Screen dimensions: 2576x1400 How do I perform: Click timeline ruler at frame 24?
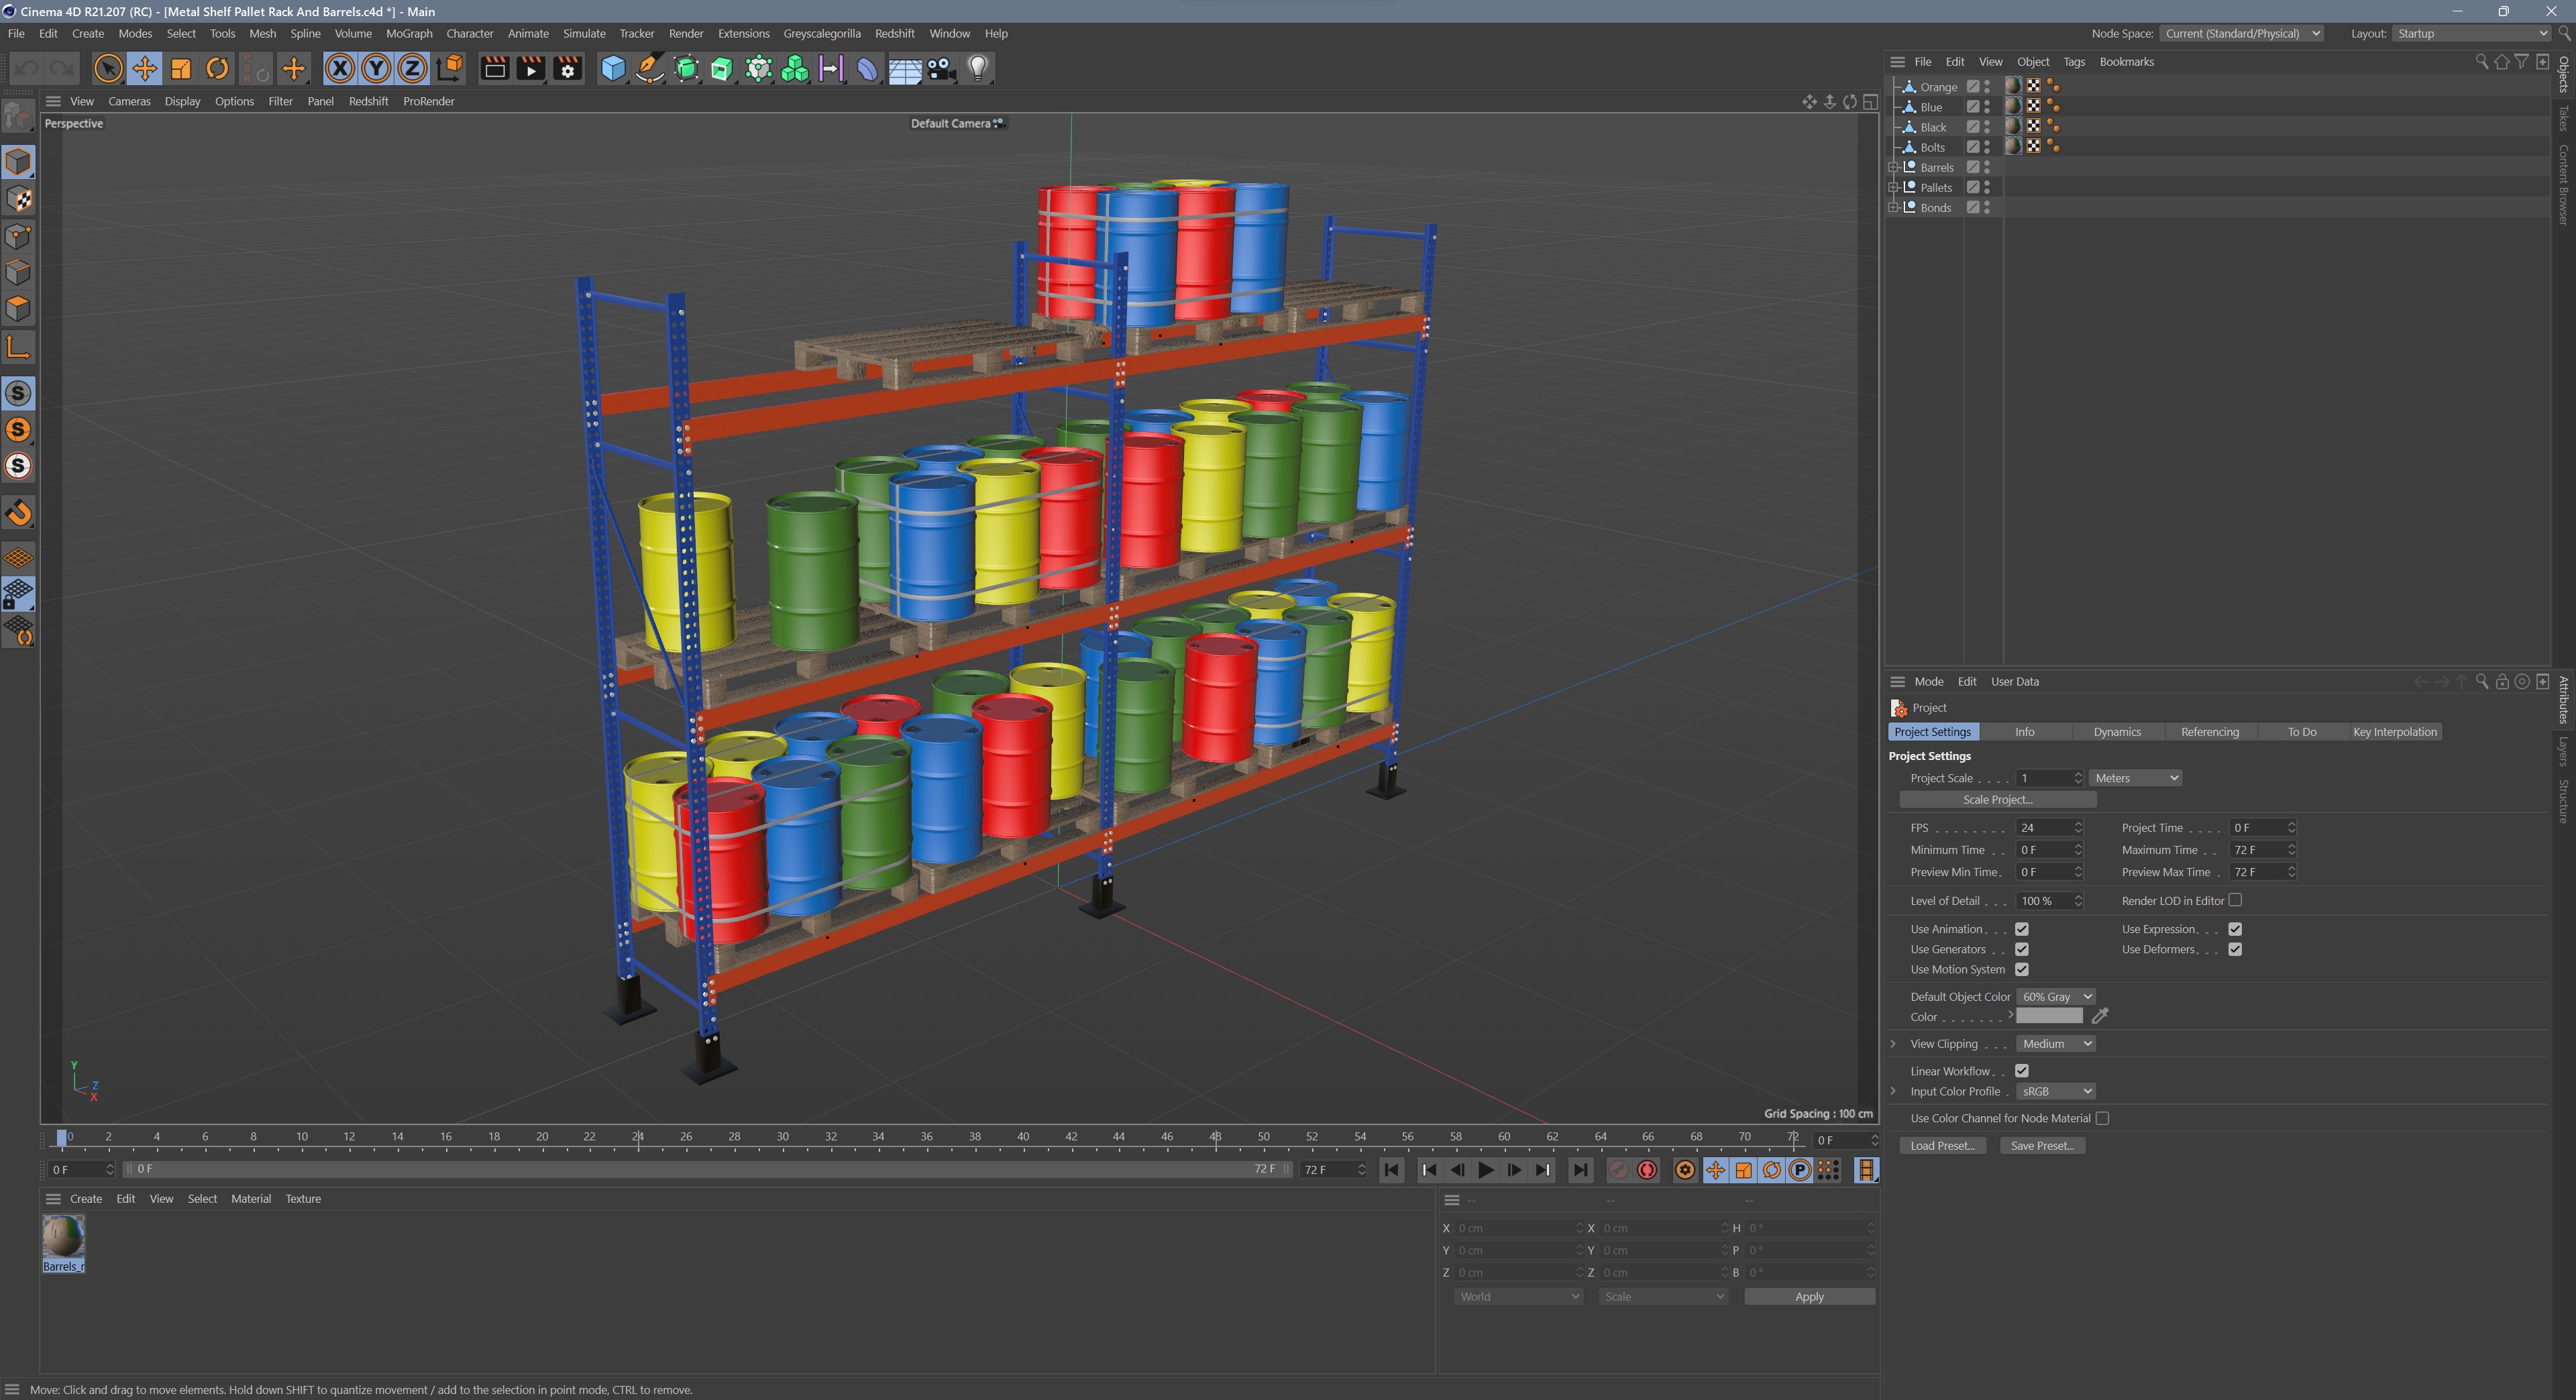click(638, 1137)
